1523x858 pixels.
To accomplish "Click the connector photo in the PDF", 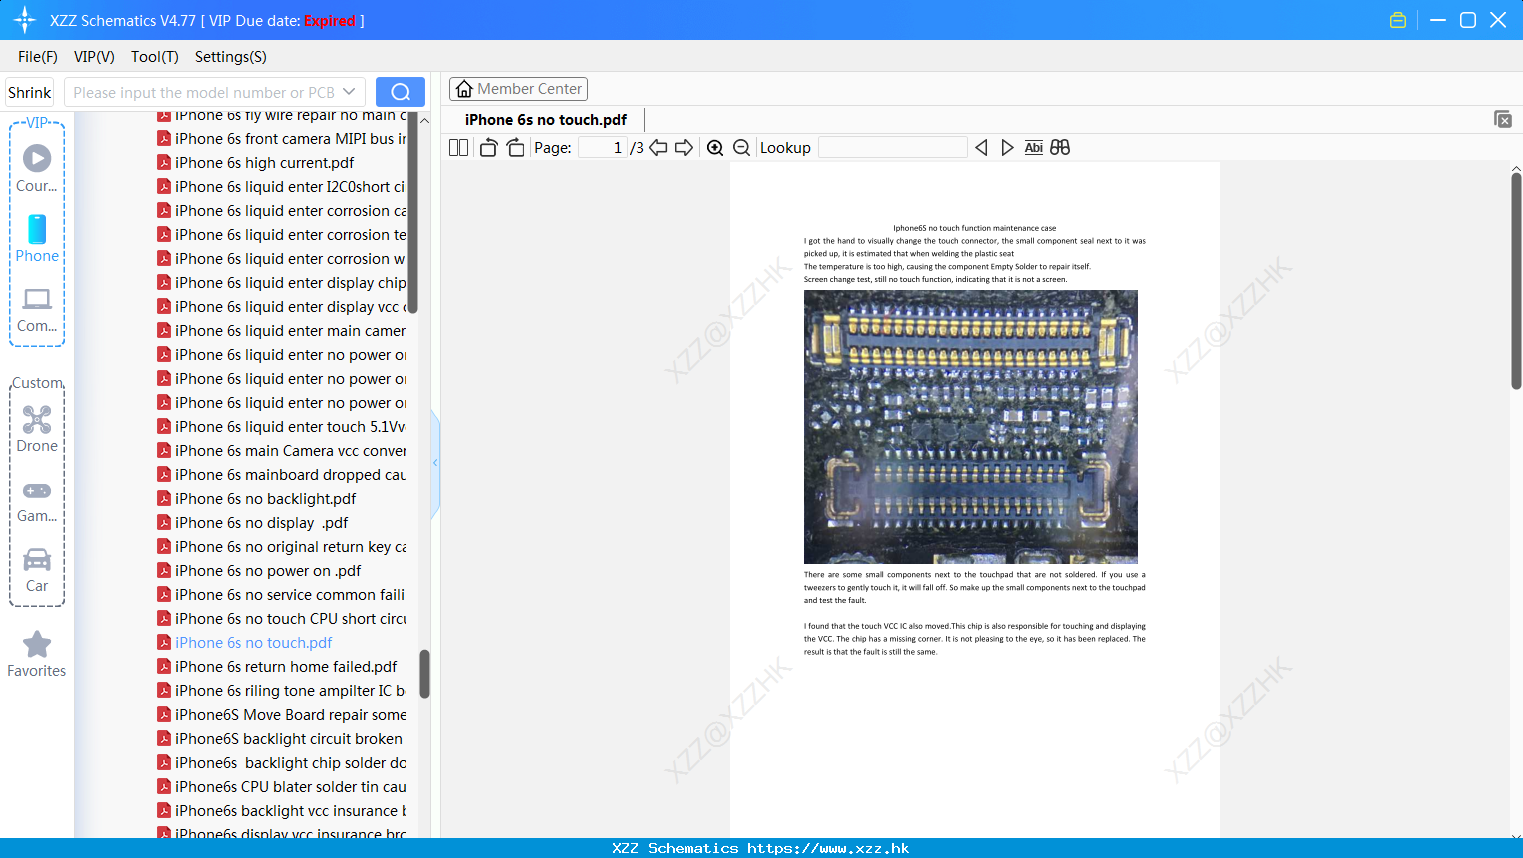I will [971, 427].
